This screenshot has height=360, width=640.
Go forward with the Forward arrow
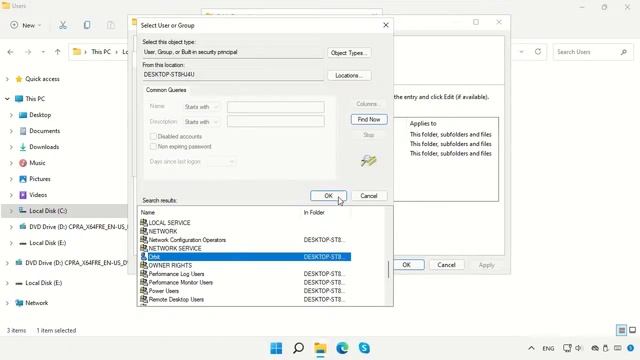28,52
